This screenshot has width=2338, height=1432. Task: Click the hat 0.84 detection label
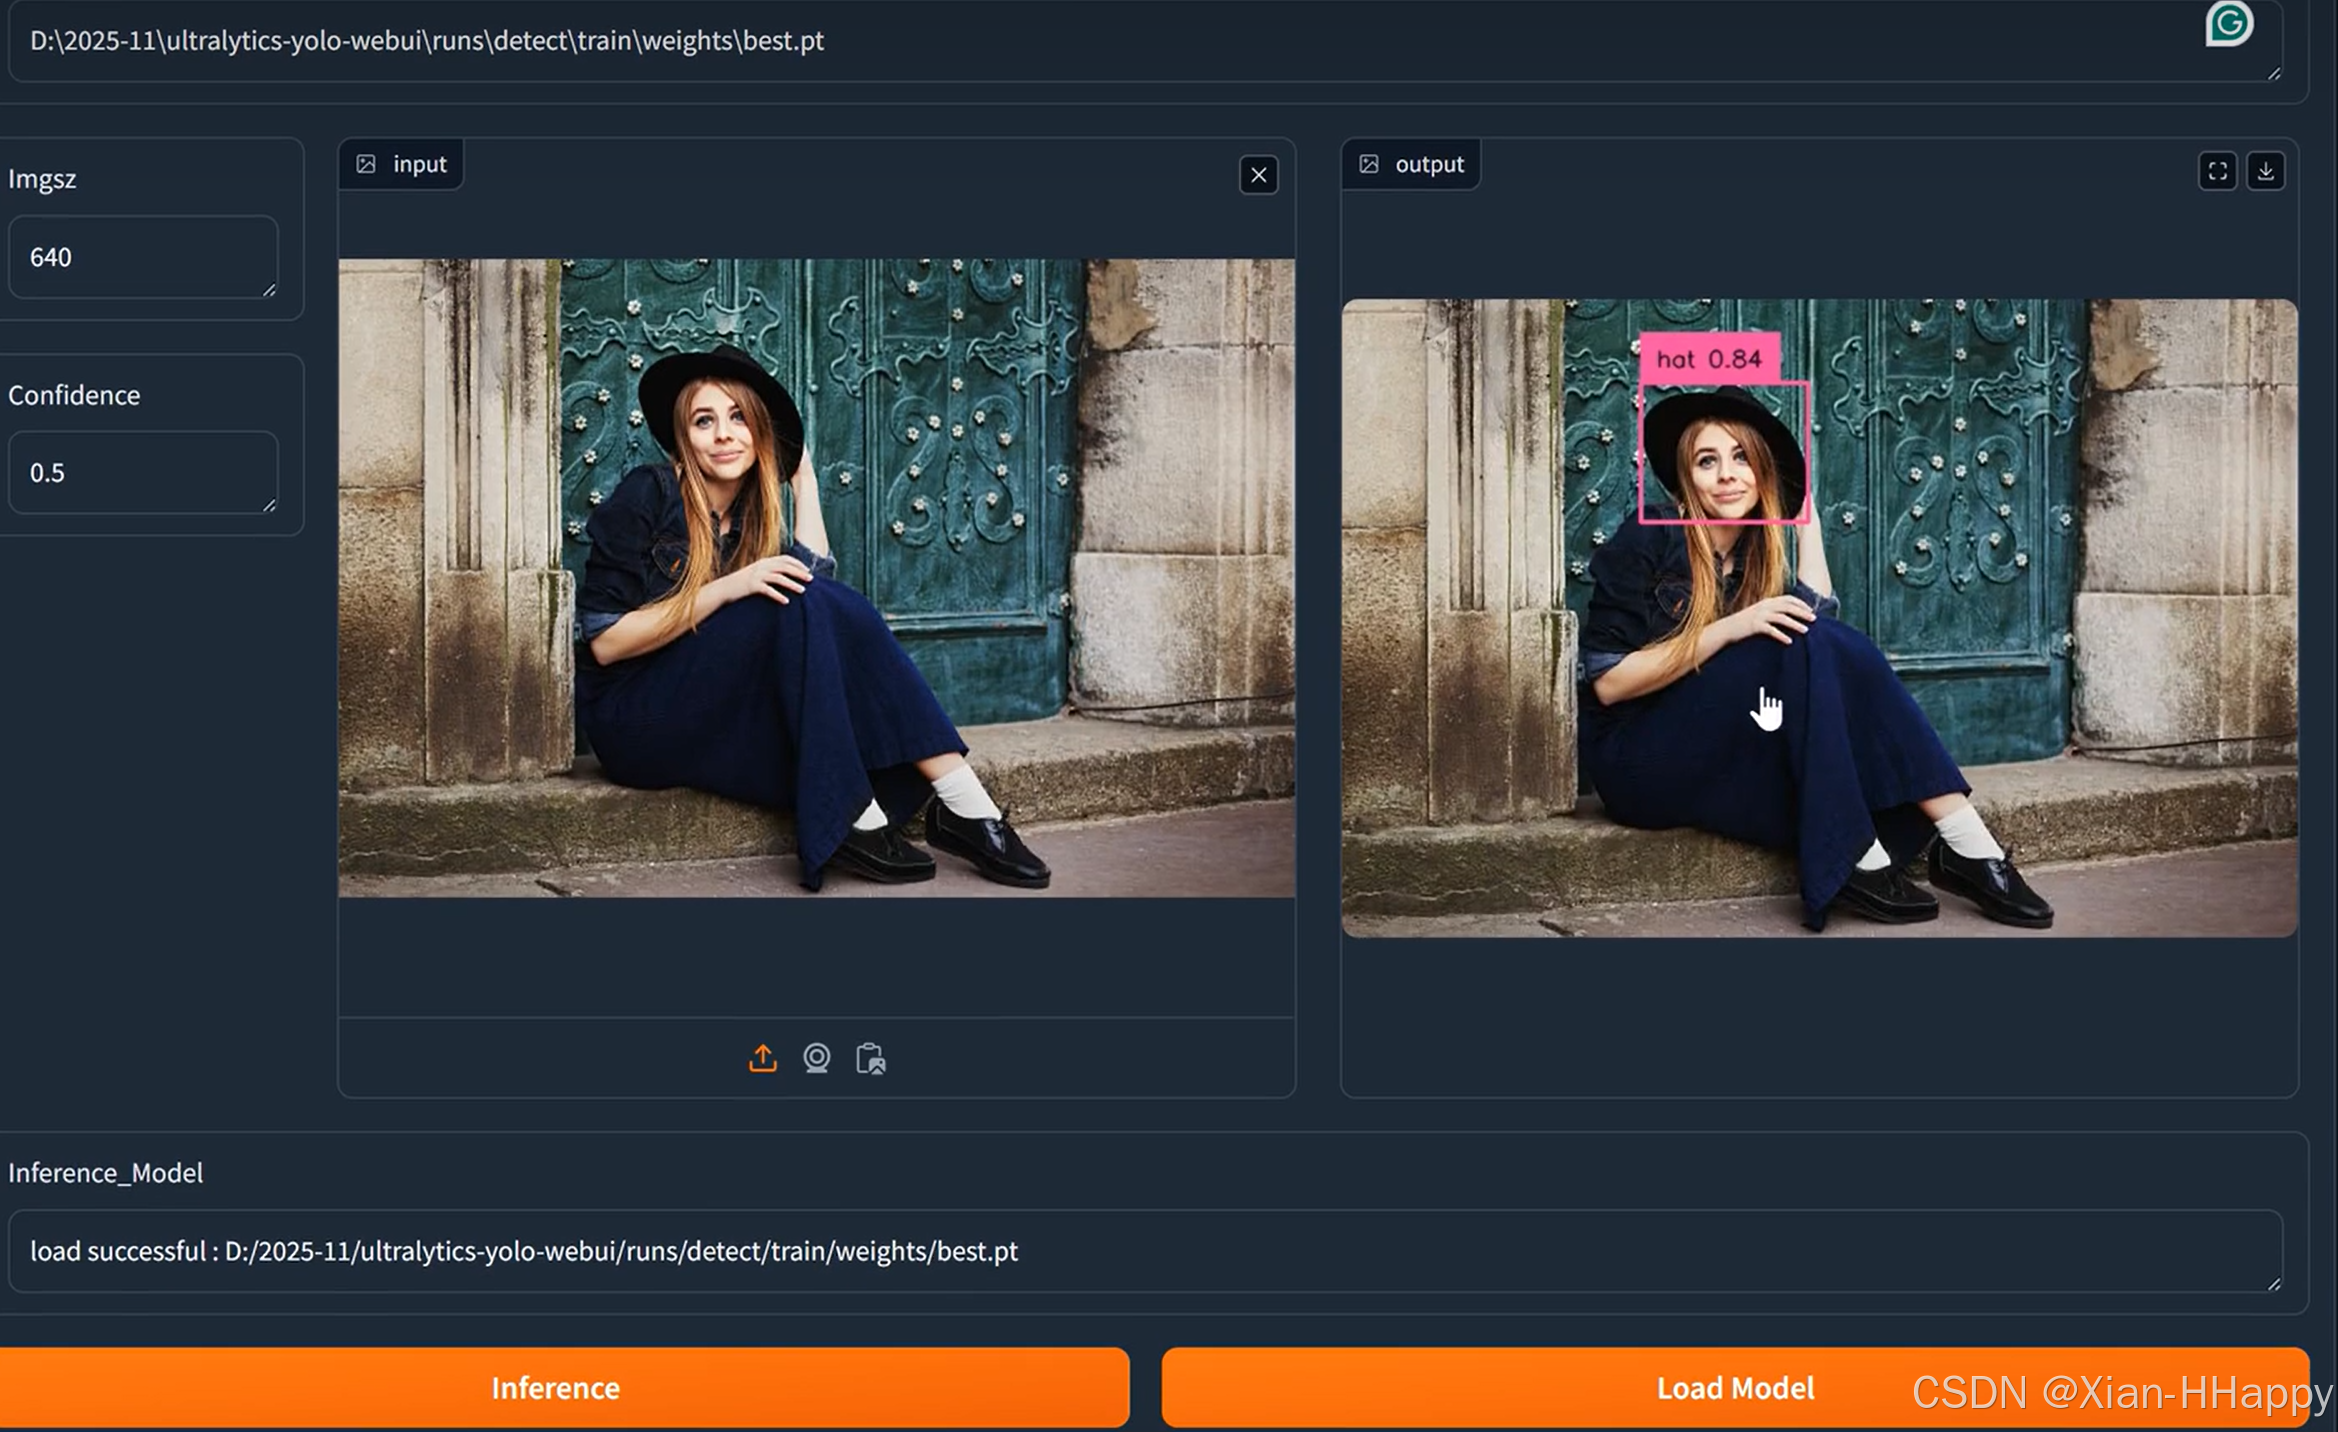(1709, 359)
